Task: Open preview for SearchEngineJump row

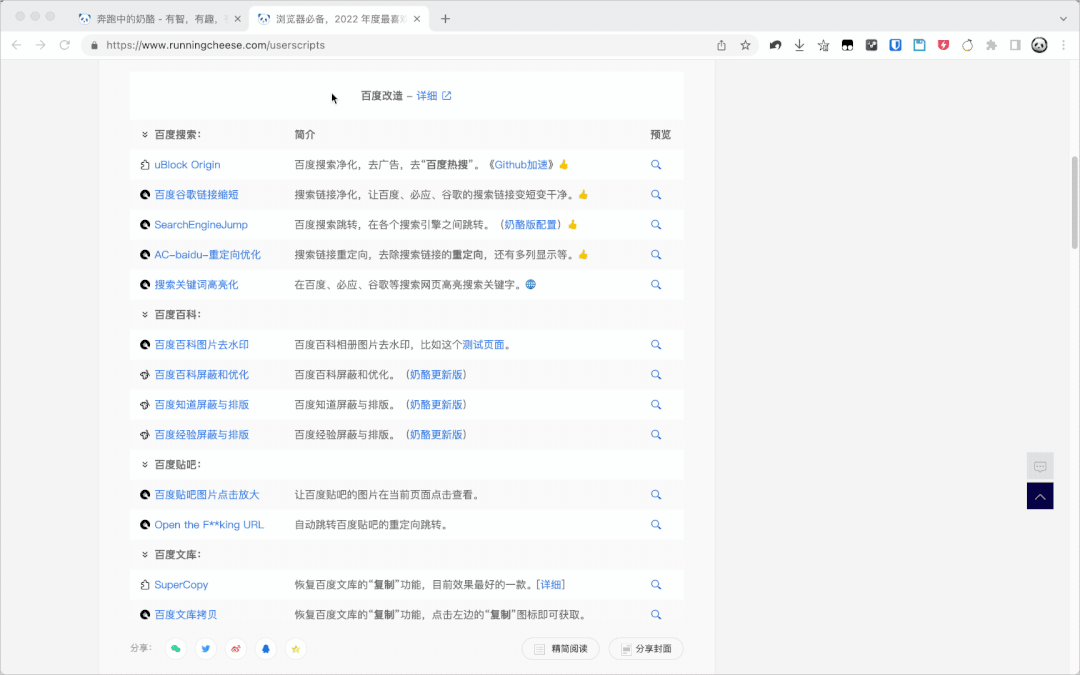Action: click(656, 225)
